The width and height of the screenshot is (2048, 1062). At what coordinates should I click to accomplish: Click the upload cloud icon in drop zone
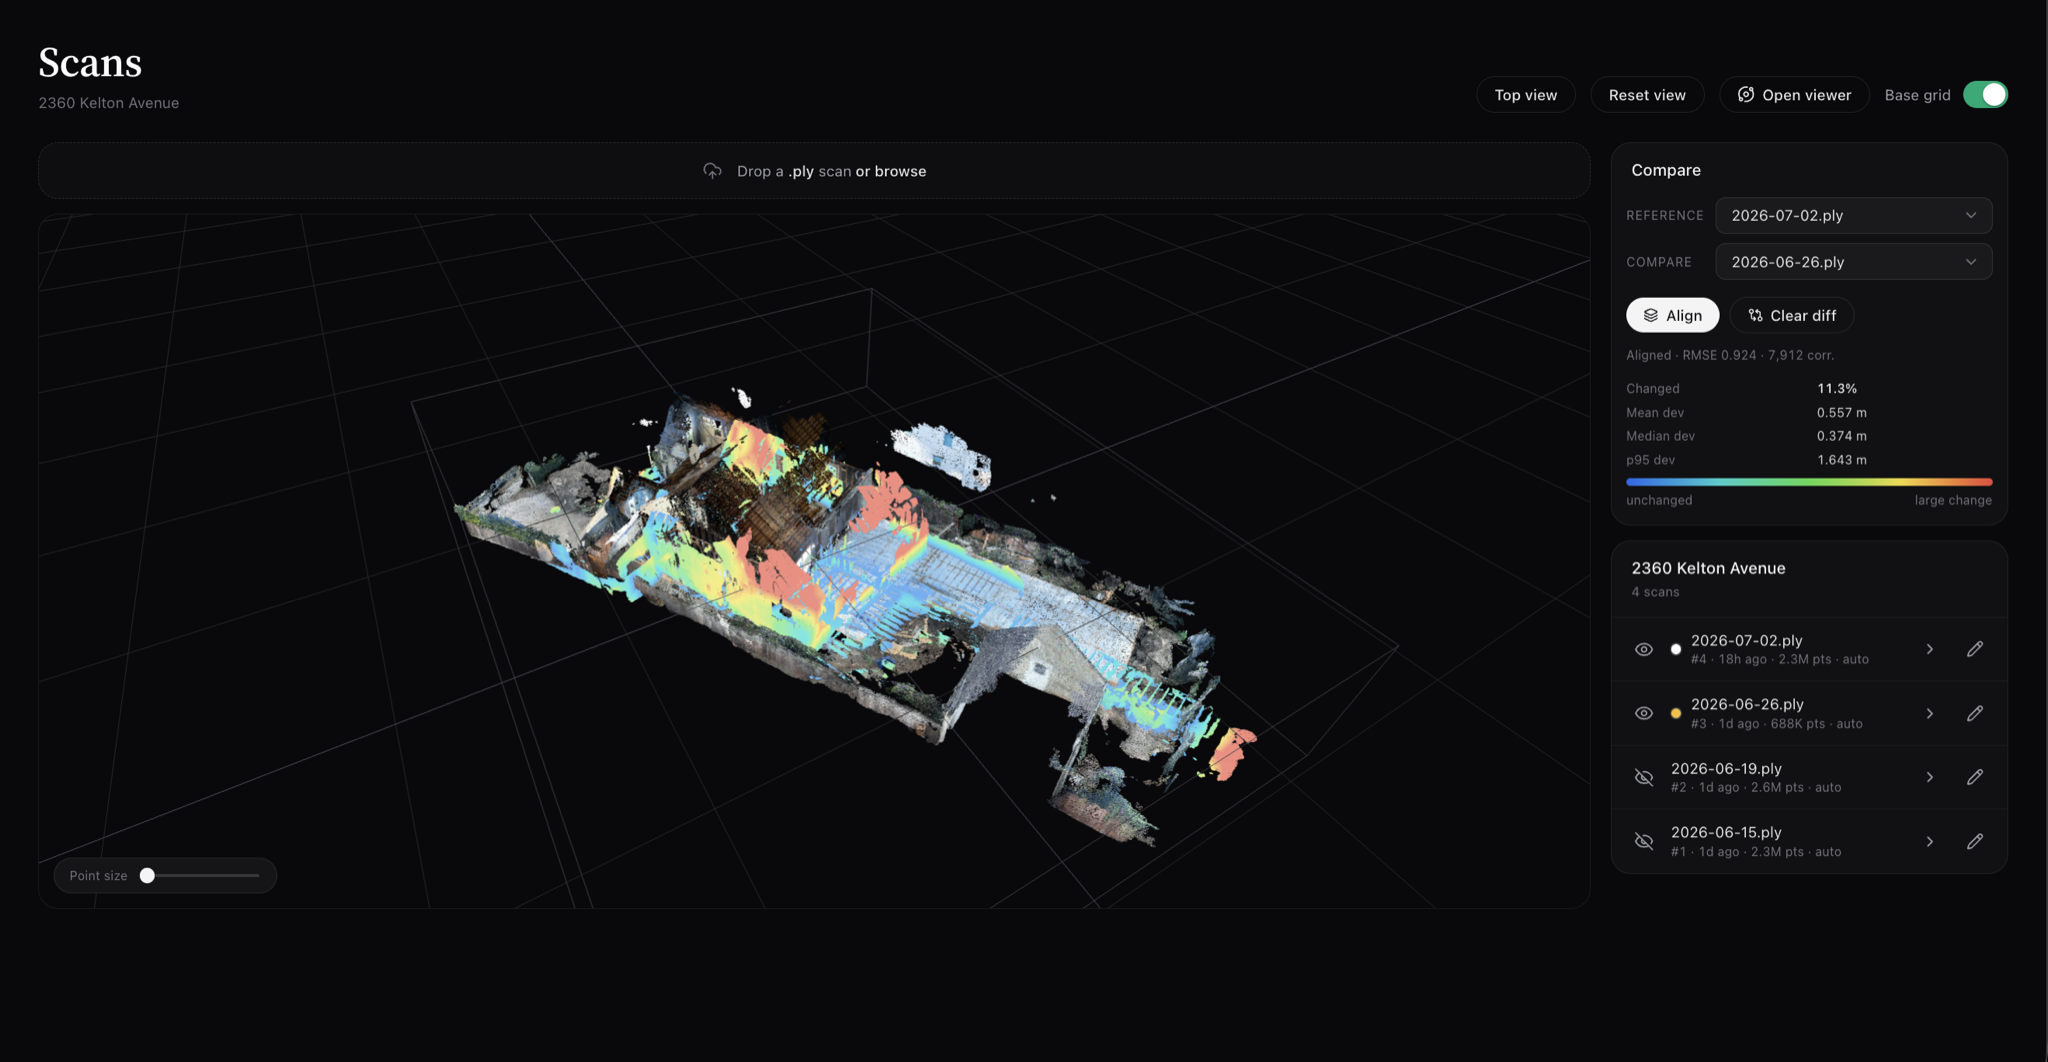click(x=712, y=171)
